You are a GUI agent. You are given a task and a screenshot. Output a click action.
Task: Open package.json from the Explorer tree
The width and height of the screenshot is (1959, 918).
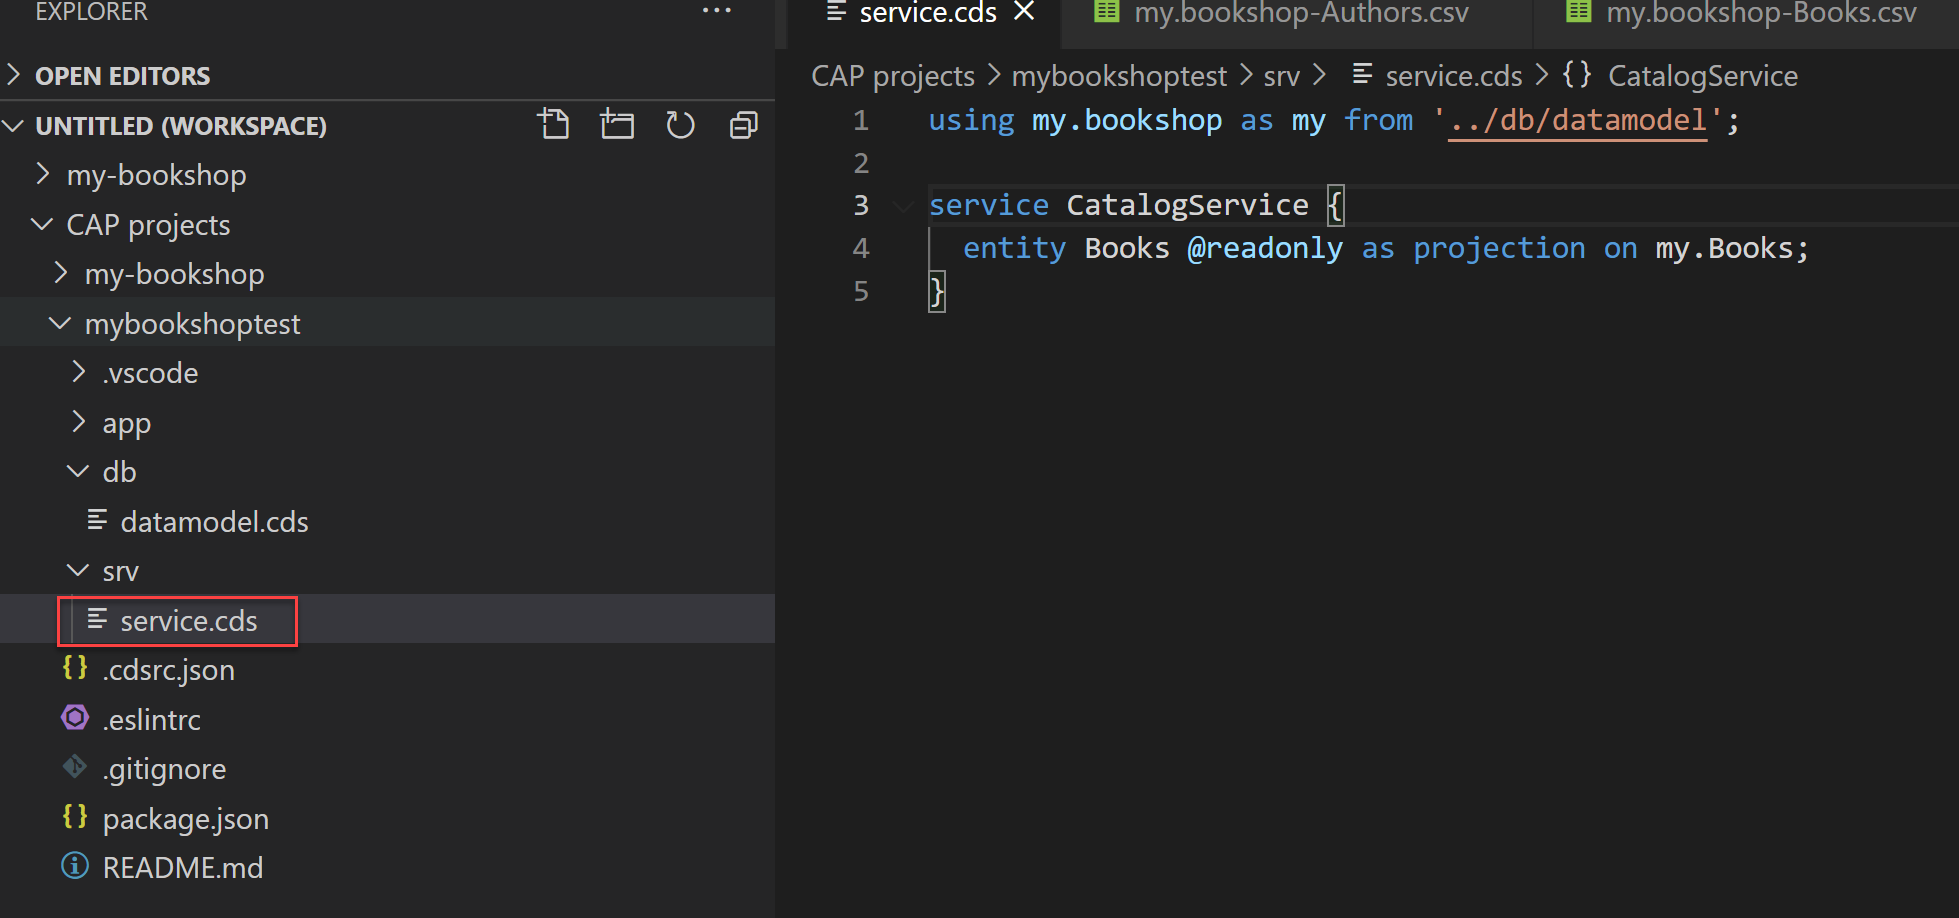186,817
